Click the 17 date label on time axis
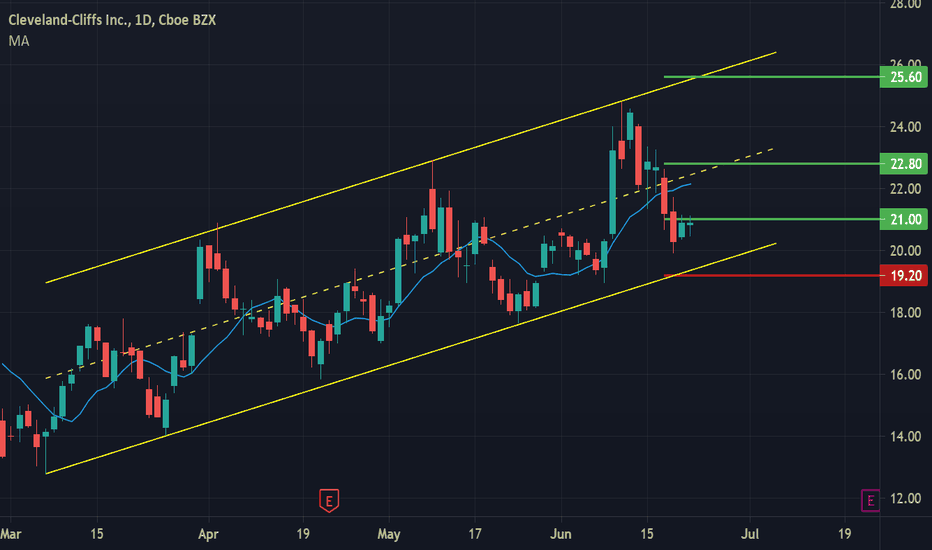This screenshot has height=550, width=932. point(474,534)
